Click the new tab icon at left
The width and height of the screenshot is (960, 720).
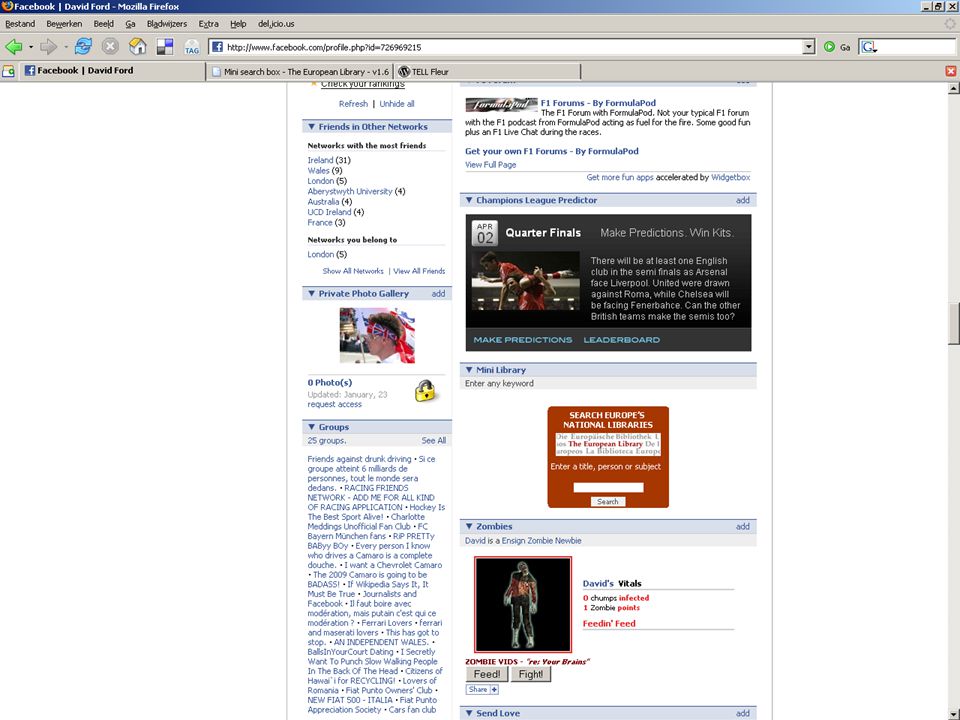8,71
